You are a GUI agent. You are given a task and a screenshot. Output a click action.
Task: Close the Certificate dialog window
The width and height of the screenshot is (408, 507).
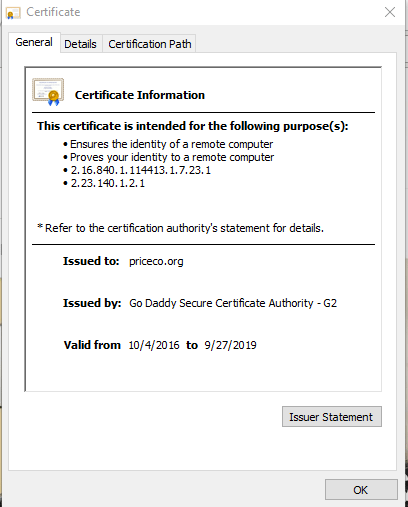tap(390, 12)
